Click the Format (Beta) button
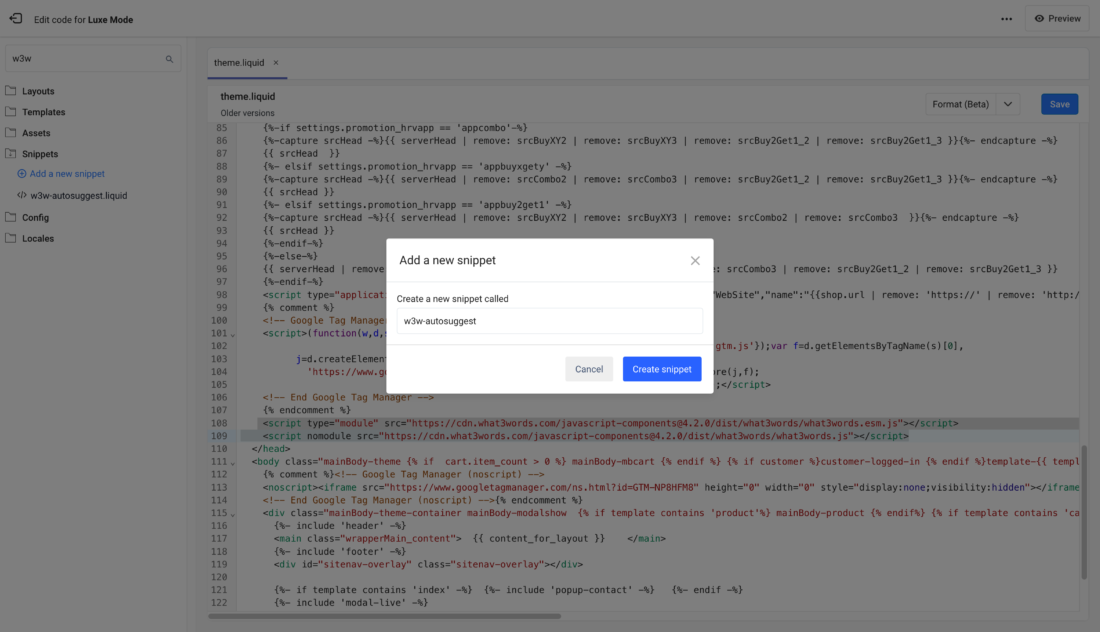 click(x=960, y=105)
